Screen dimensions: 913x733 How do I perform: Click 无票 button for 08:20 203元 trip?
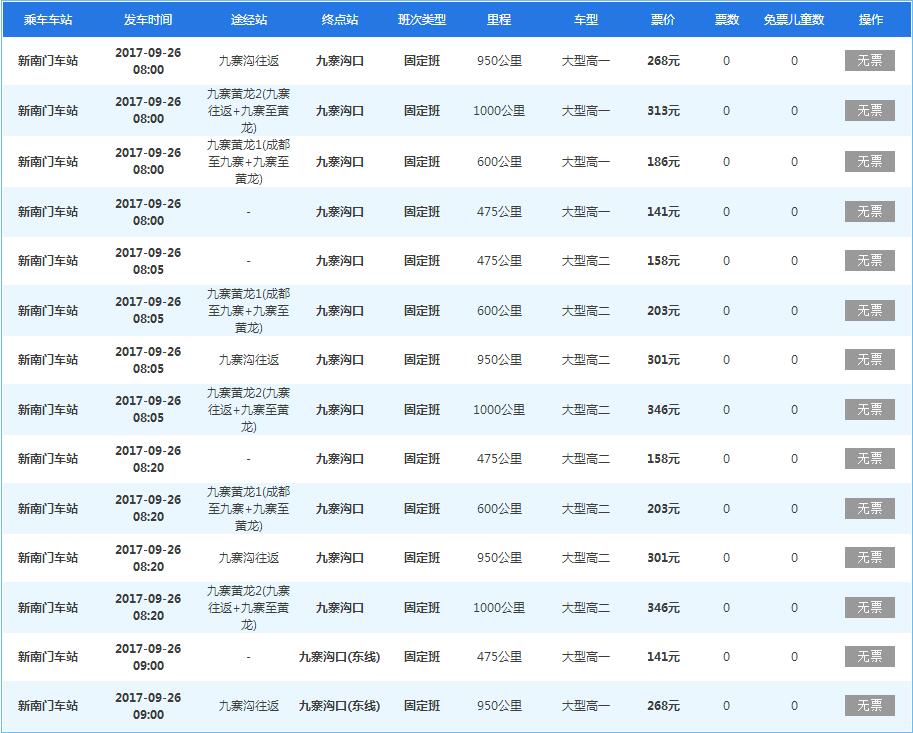tap(869, 508)
